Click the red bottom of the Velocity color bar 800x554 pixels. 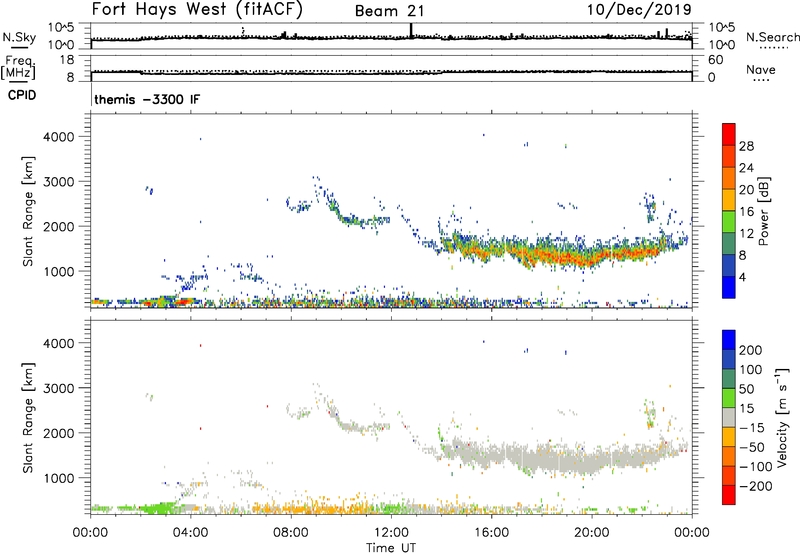point(729,495)
